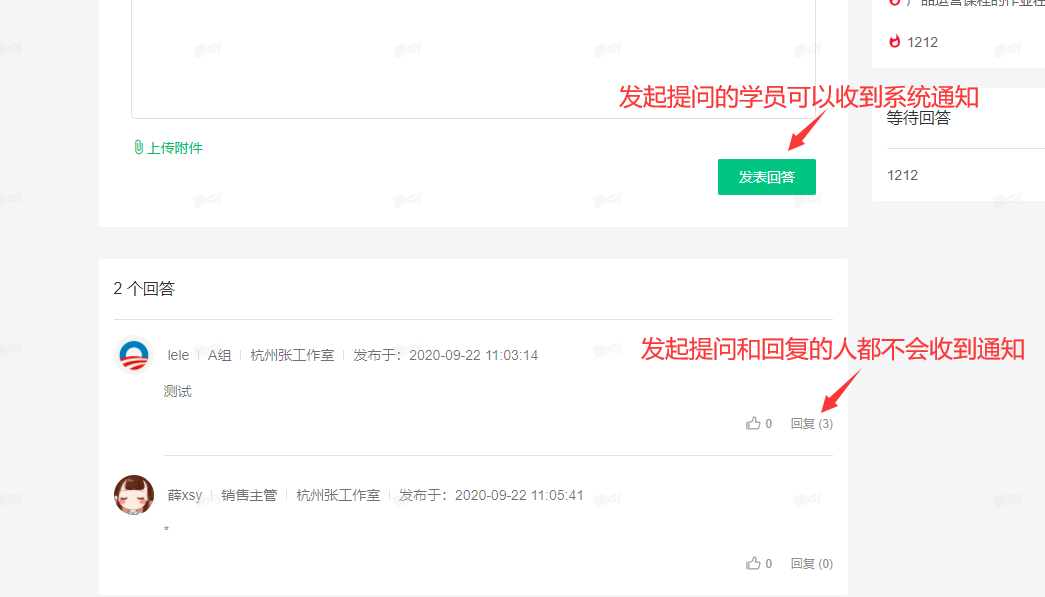1045x597 pixels.
Task: Click the paperclip upload attachment icon
Action: click(139, 147)
